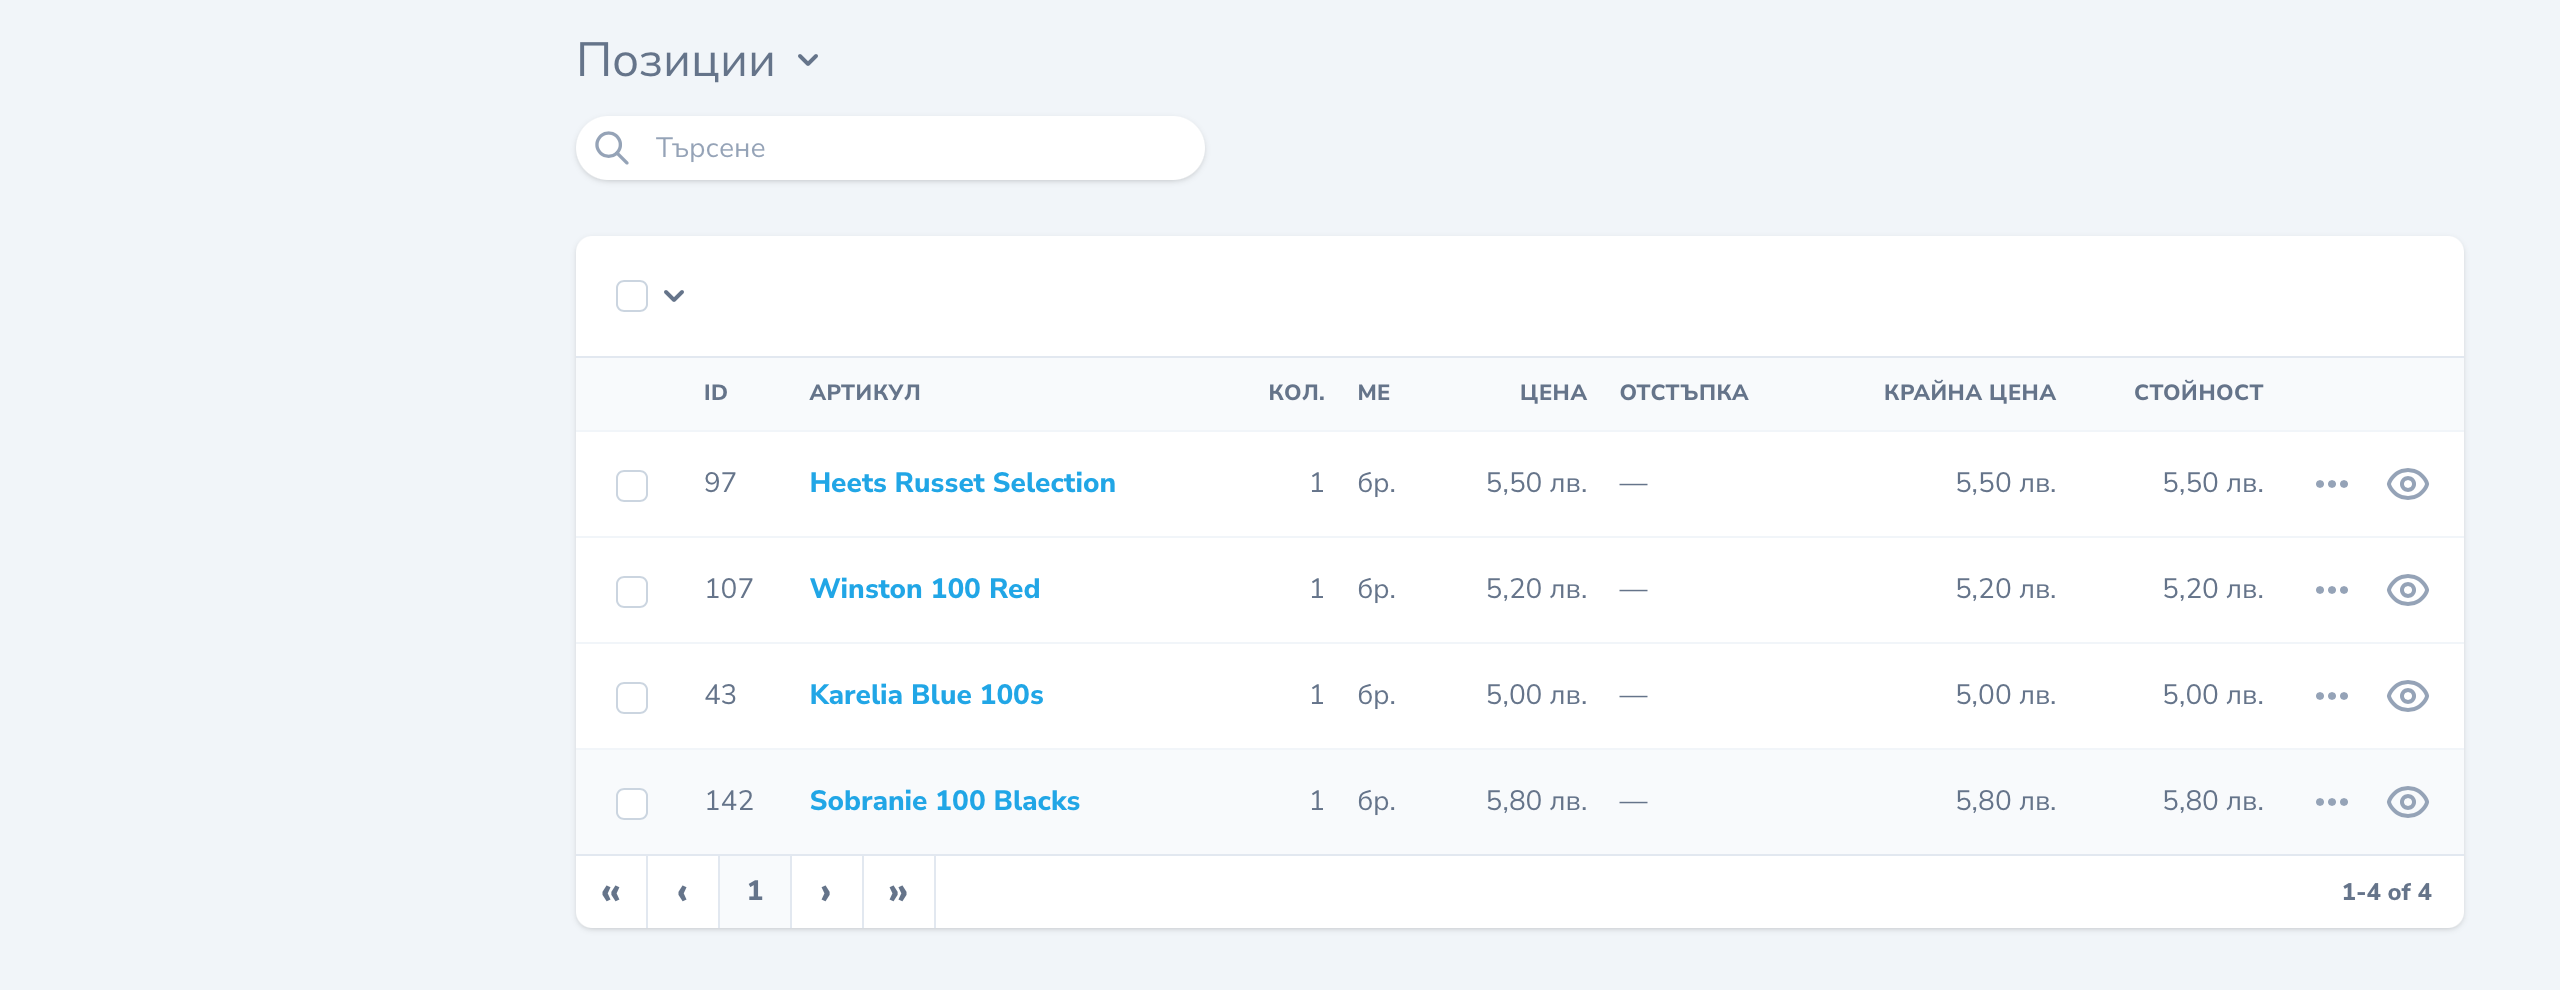Click ID value 43
Image resolution: width=2560 pixels, height=990 pixels.
coord(720,695)
